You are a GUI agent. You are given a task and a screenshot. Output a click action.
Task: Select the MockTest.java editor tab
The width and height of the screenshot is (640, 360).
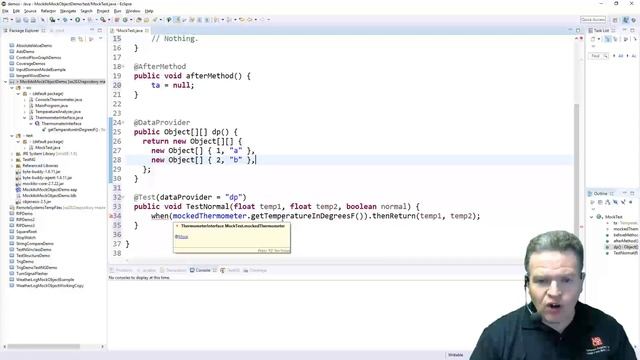click(130, 31)
